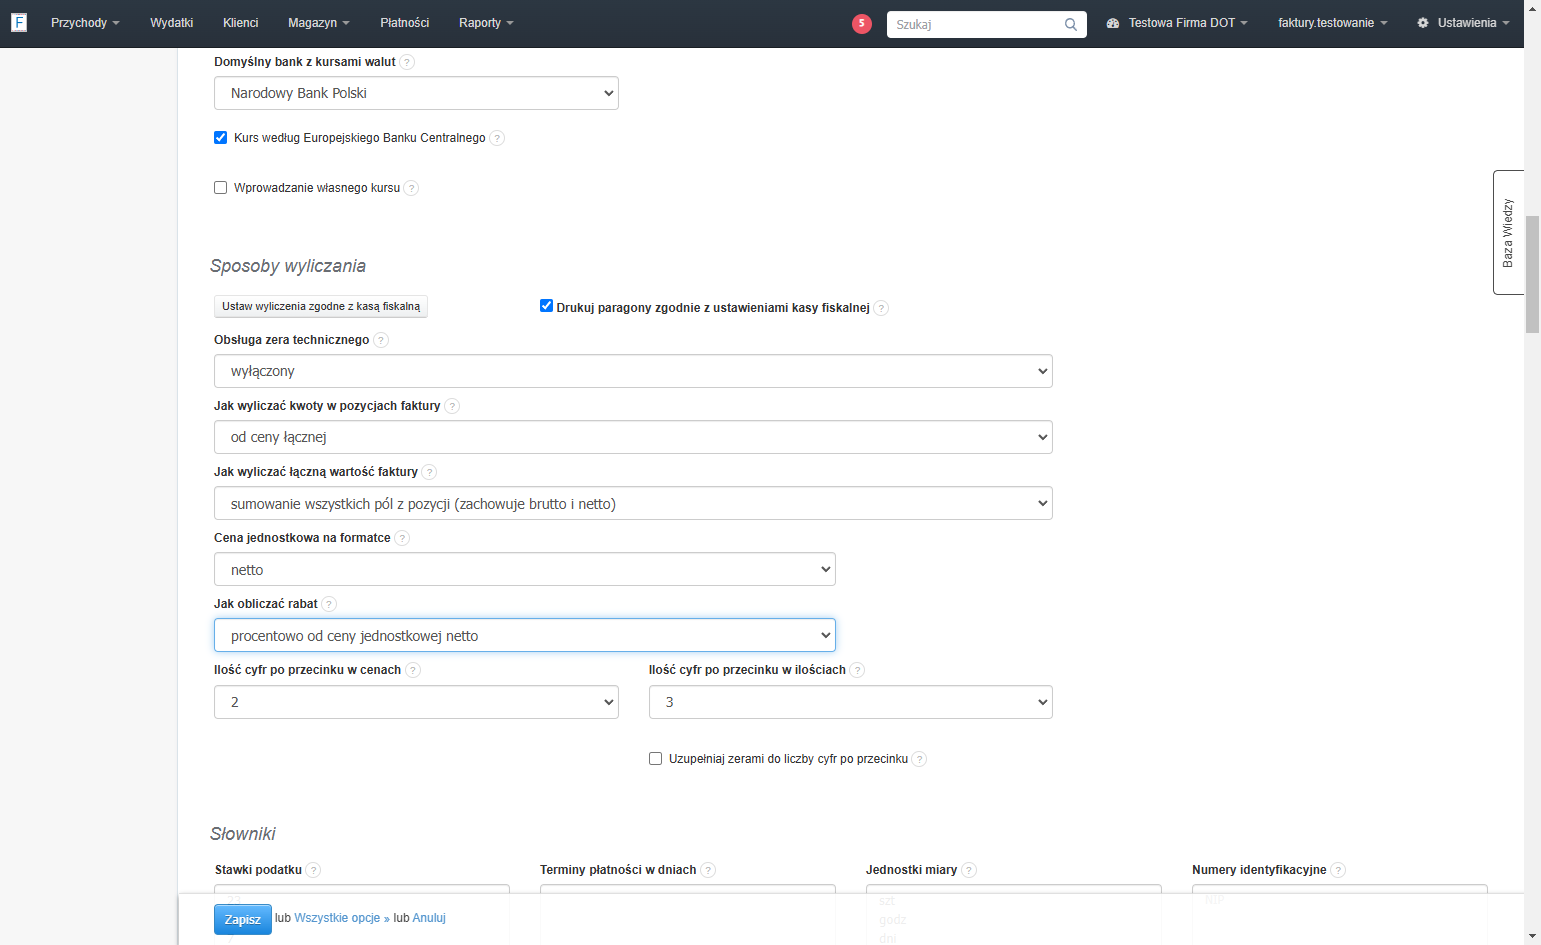Open help icon for Stawki podatku

point(313,870)
